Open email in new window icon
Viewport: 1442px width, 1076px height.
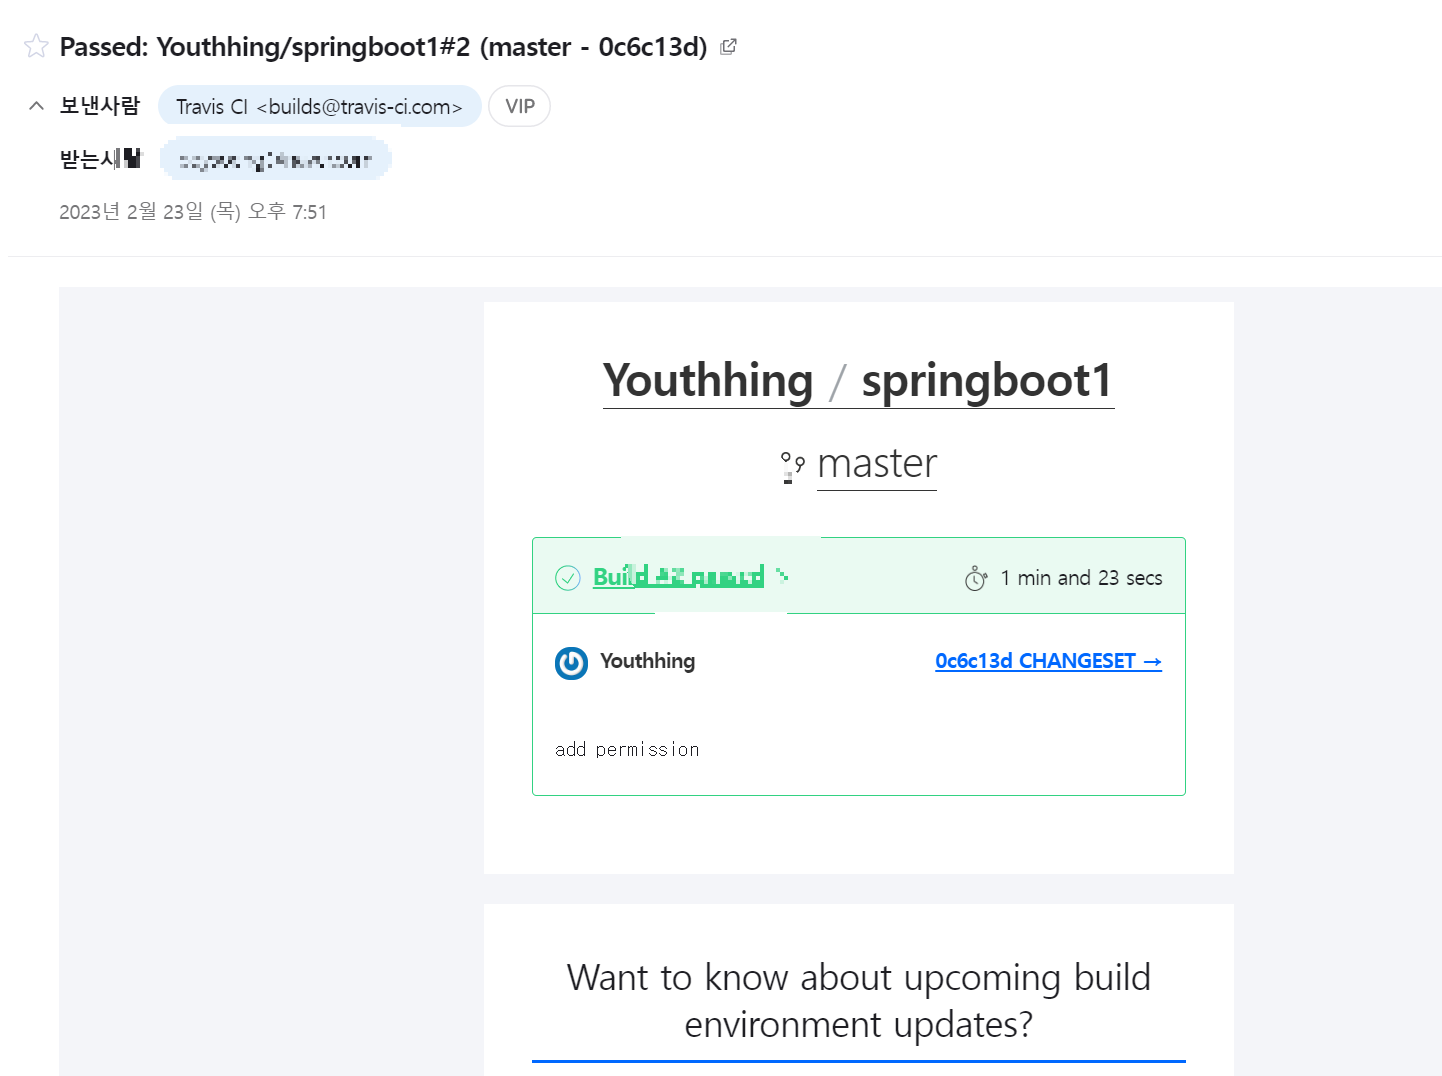pyautogui.click(x=729, y=46)
